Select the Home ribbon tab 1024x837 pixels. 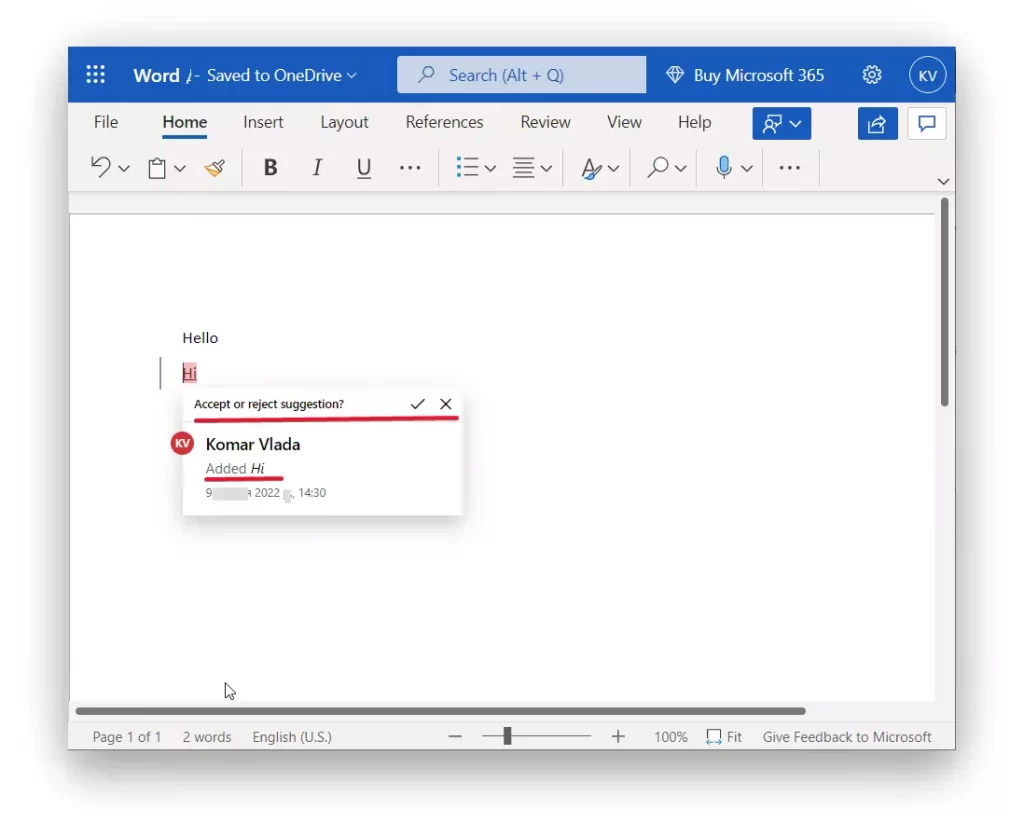pos(185,122)
